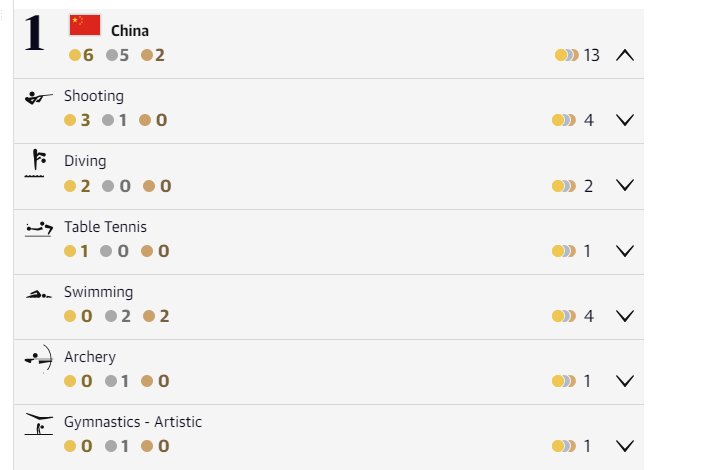Viewport: 710px width, 470px height.
Task: Click the Swimming sport pictogram
Action: [39, 294]
